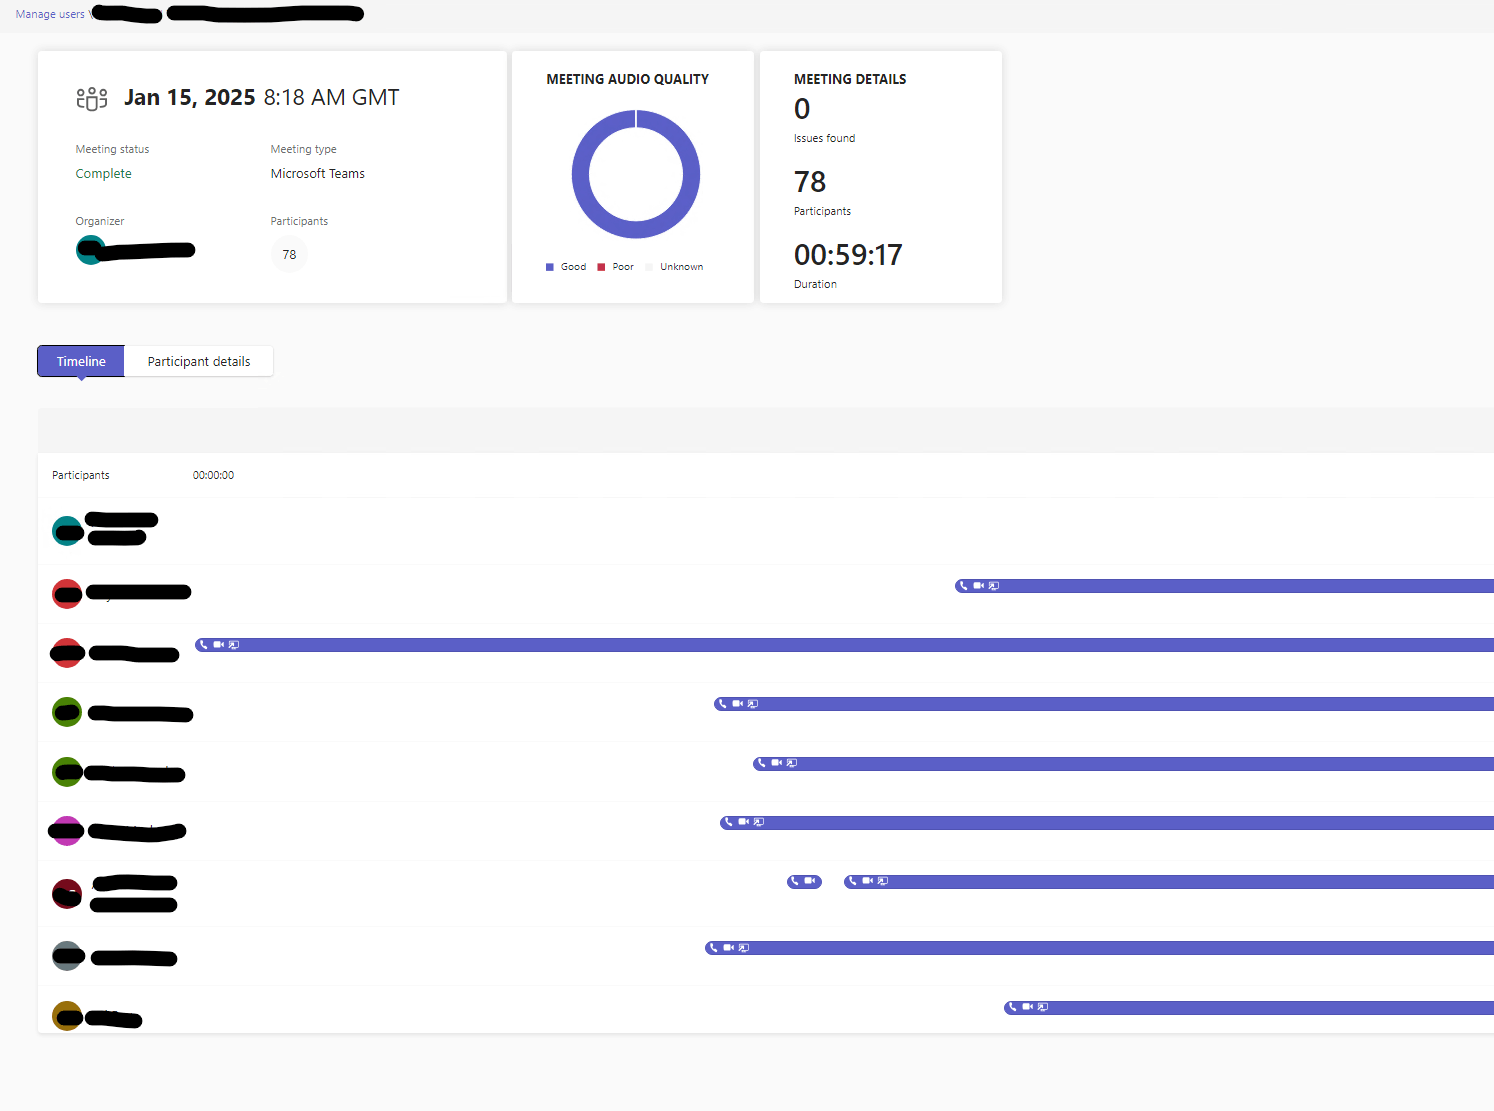Screen dimensions: 1494x1111
Task: Click the Jan 15, 2025 meeting date heading
Action: click(x=190, y=97)
